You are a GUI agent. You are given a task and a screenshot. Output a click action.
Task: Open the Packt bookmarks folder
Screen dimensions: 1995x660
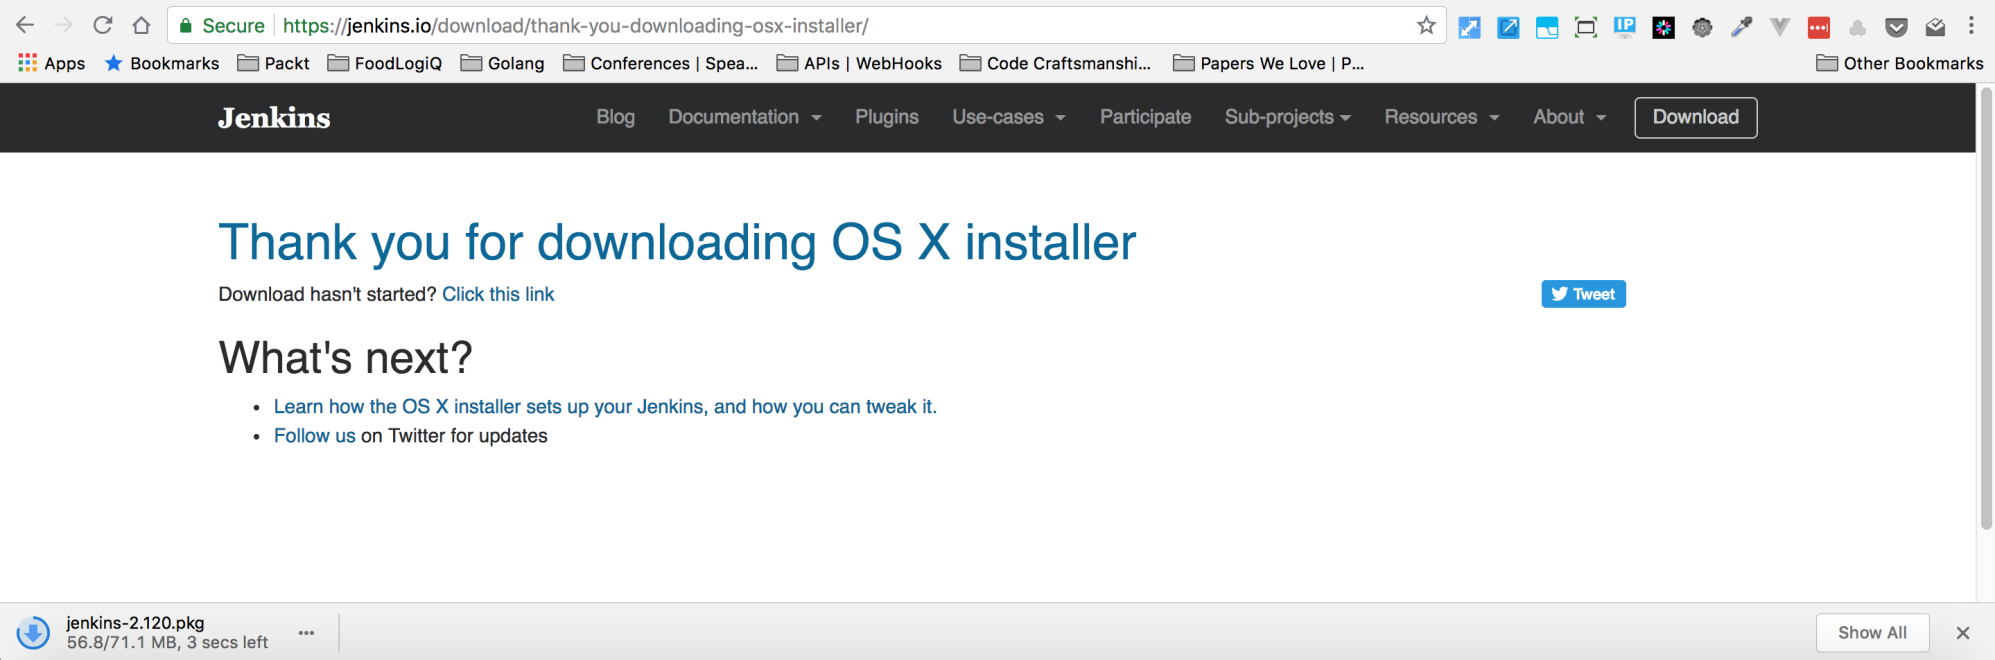(x=273, y=63)
